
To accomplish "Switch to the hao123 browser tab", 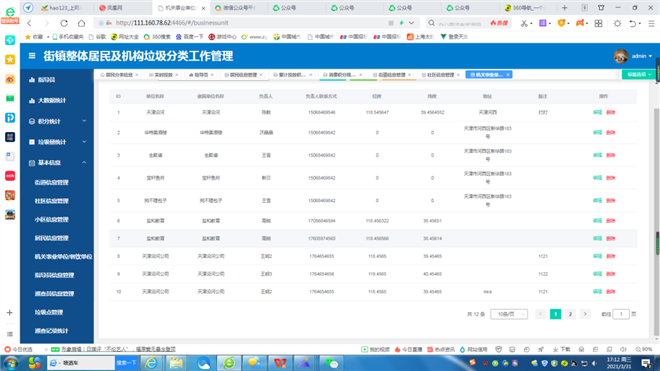I will pyautogui.click(x=62, y=8).
